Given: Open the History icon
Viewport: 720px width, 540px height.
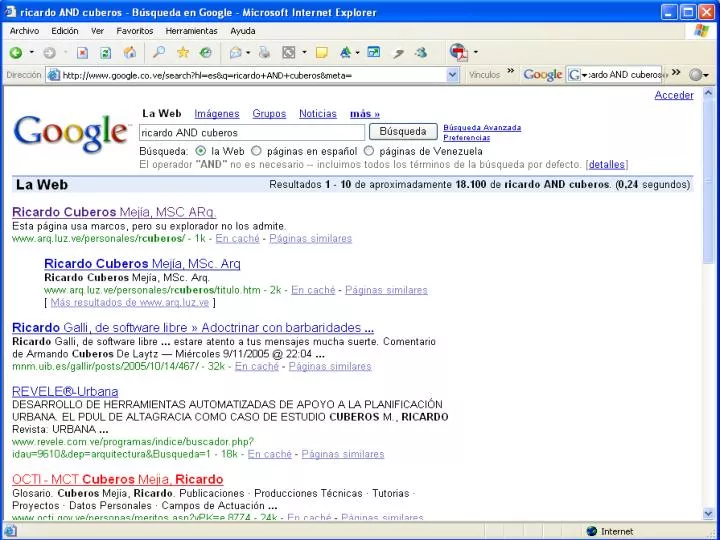Looking at the screenshot, I should click(x=206, y=52).
